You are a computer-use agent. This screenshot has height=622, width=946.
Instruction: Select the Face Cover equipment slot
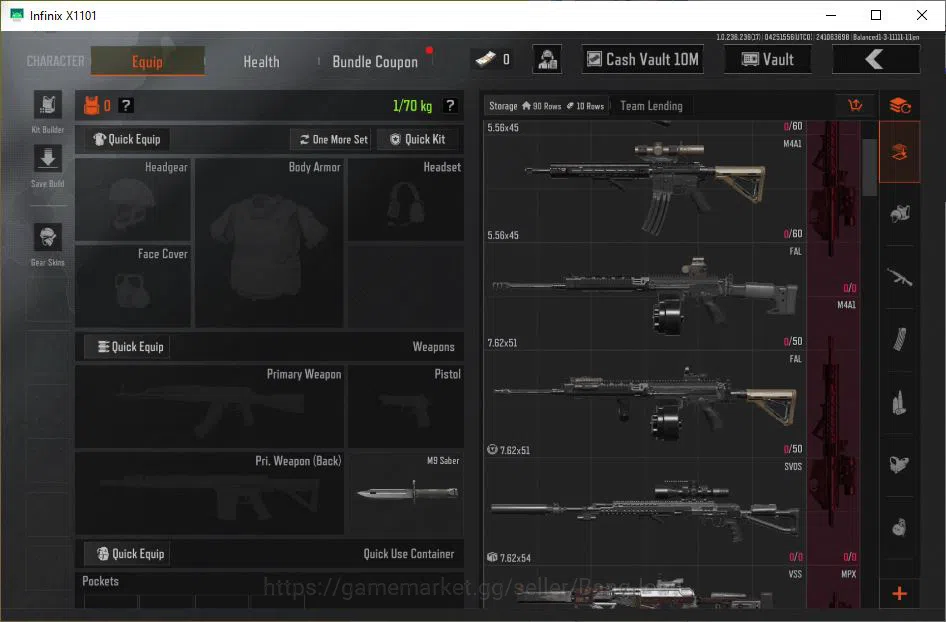[x=133, y=286]
